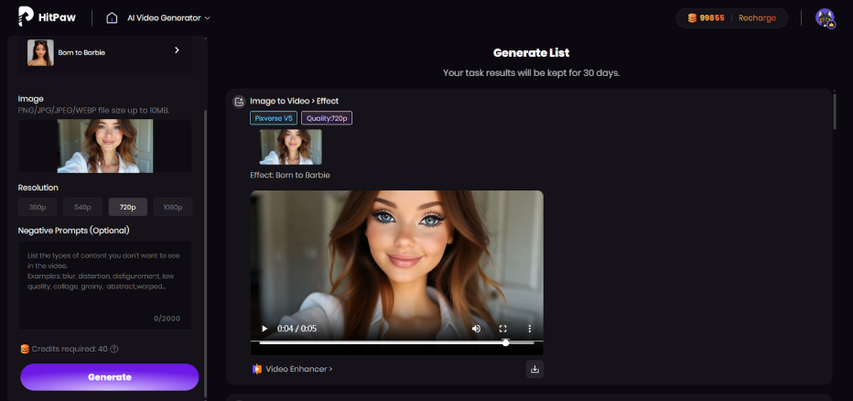Click the credits required coin icon
853x401 pixels.
coord(24,349)
